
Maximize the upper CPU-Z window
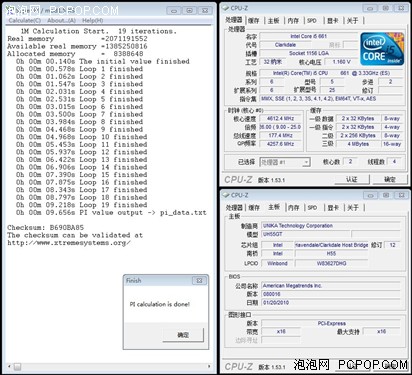[x=385, y=8]
